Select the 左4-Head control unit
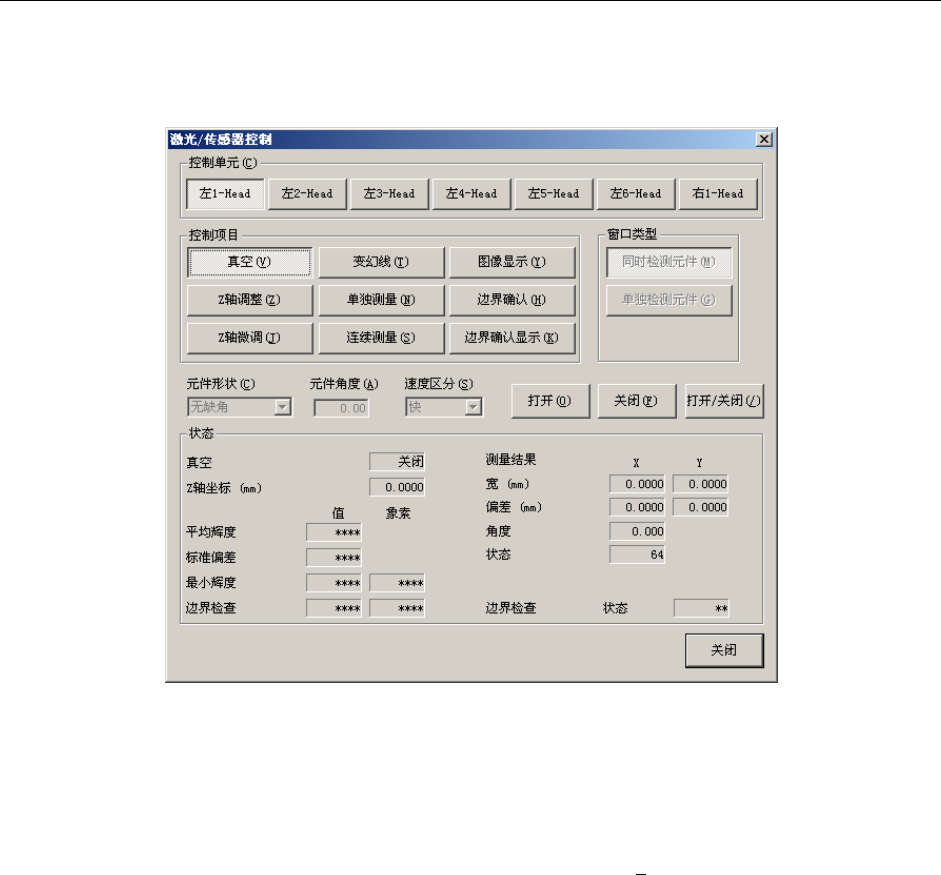941x875 pixels. pyautogui.click(x=472, y=194)
